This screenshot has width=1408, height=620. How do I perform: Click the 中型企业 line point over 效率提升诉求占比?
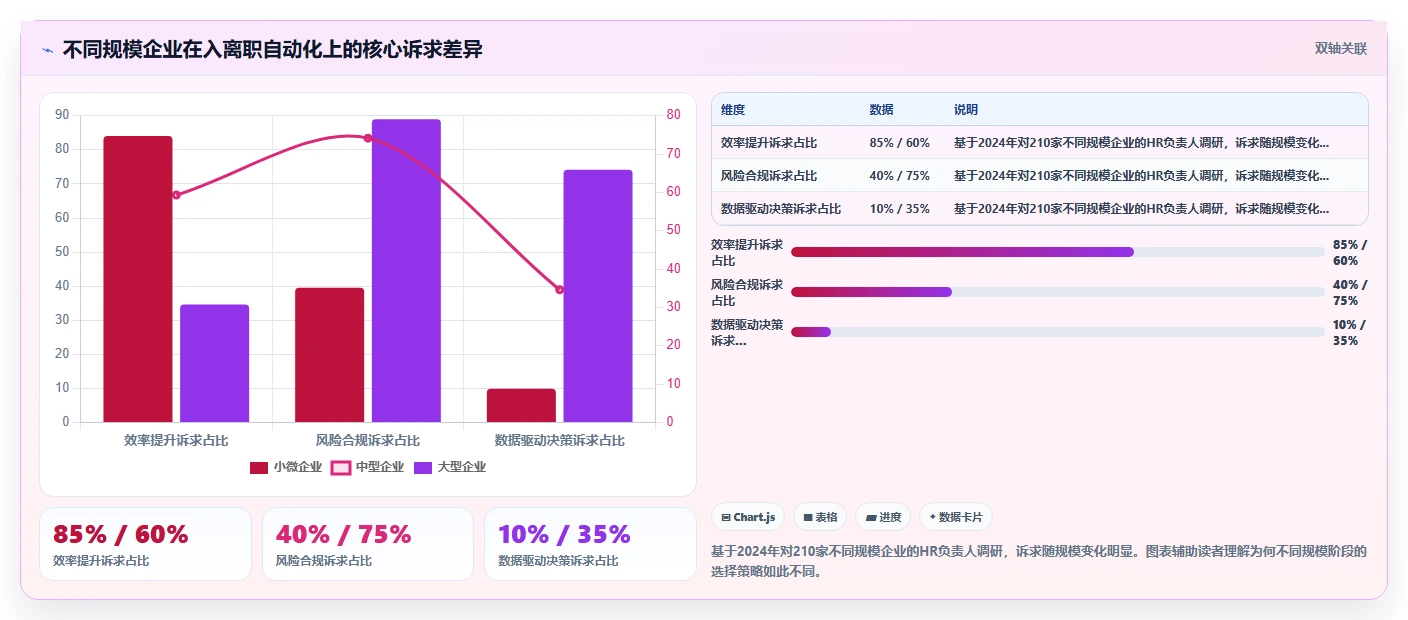coord(176,195)
